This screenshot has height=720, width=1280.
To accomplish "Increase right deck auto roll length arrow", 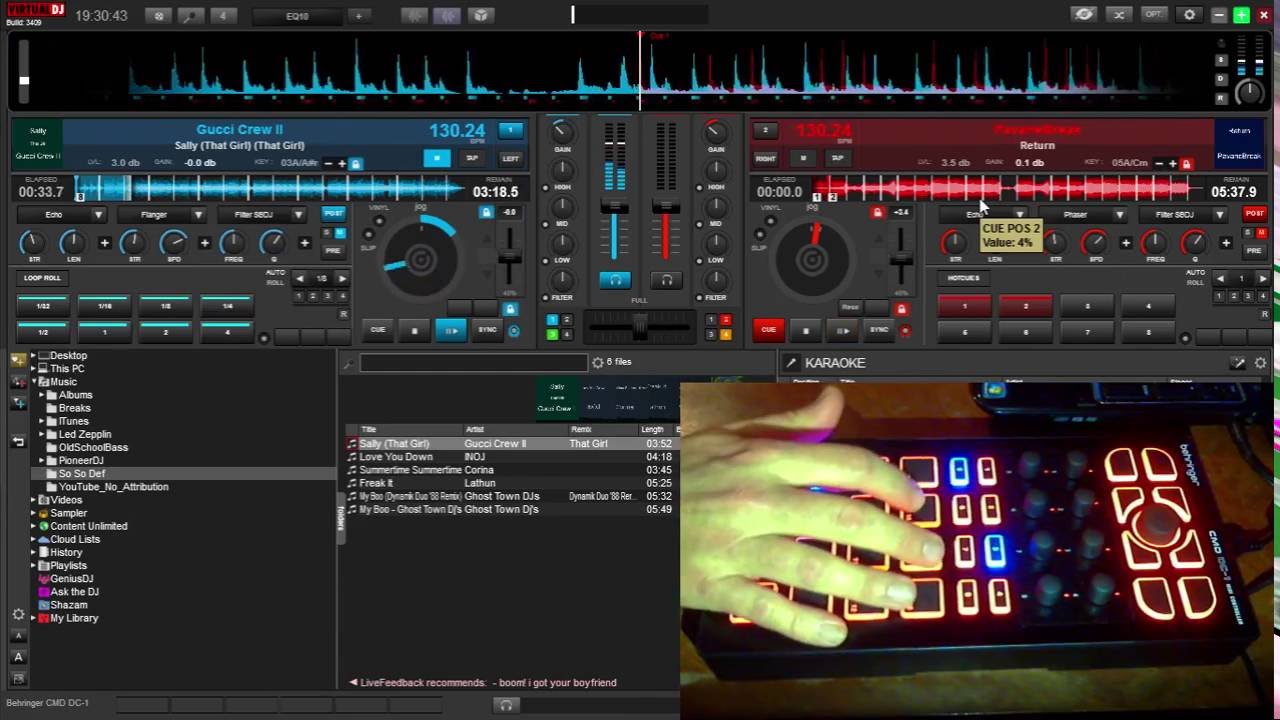I will [x=1263, y=279].
